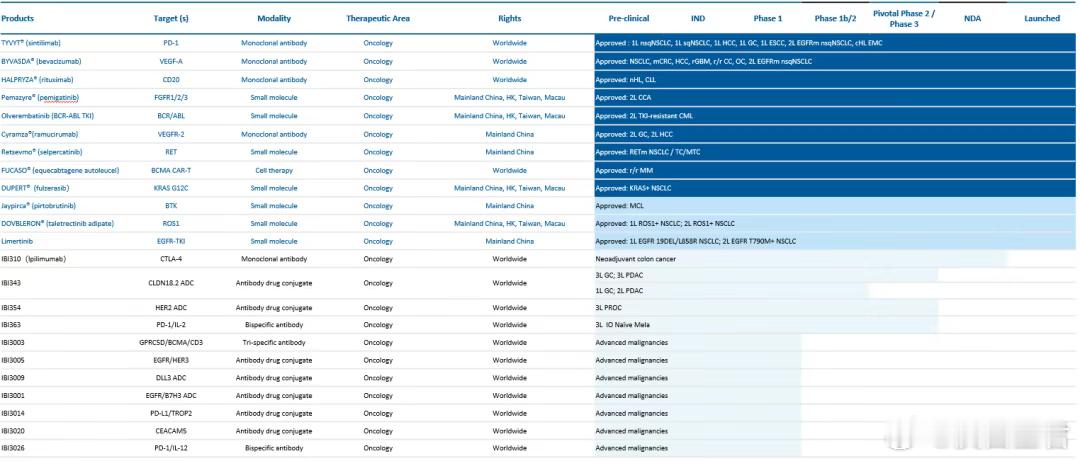Click the EGFR/B7H3 ADC target cell

coord(171,396)
